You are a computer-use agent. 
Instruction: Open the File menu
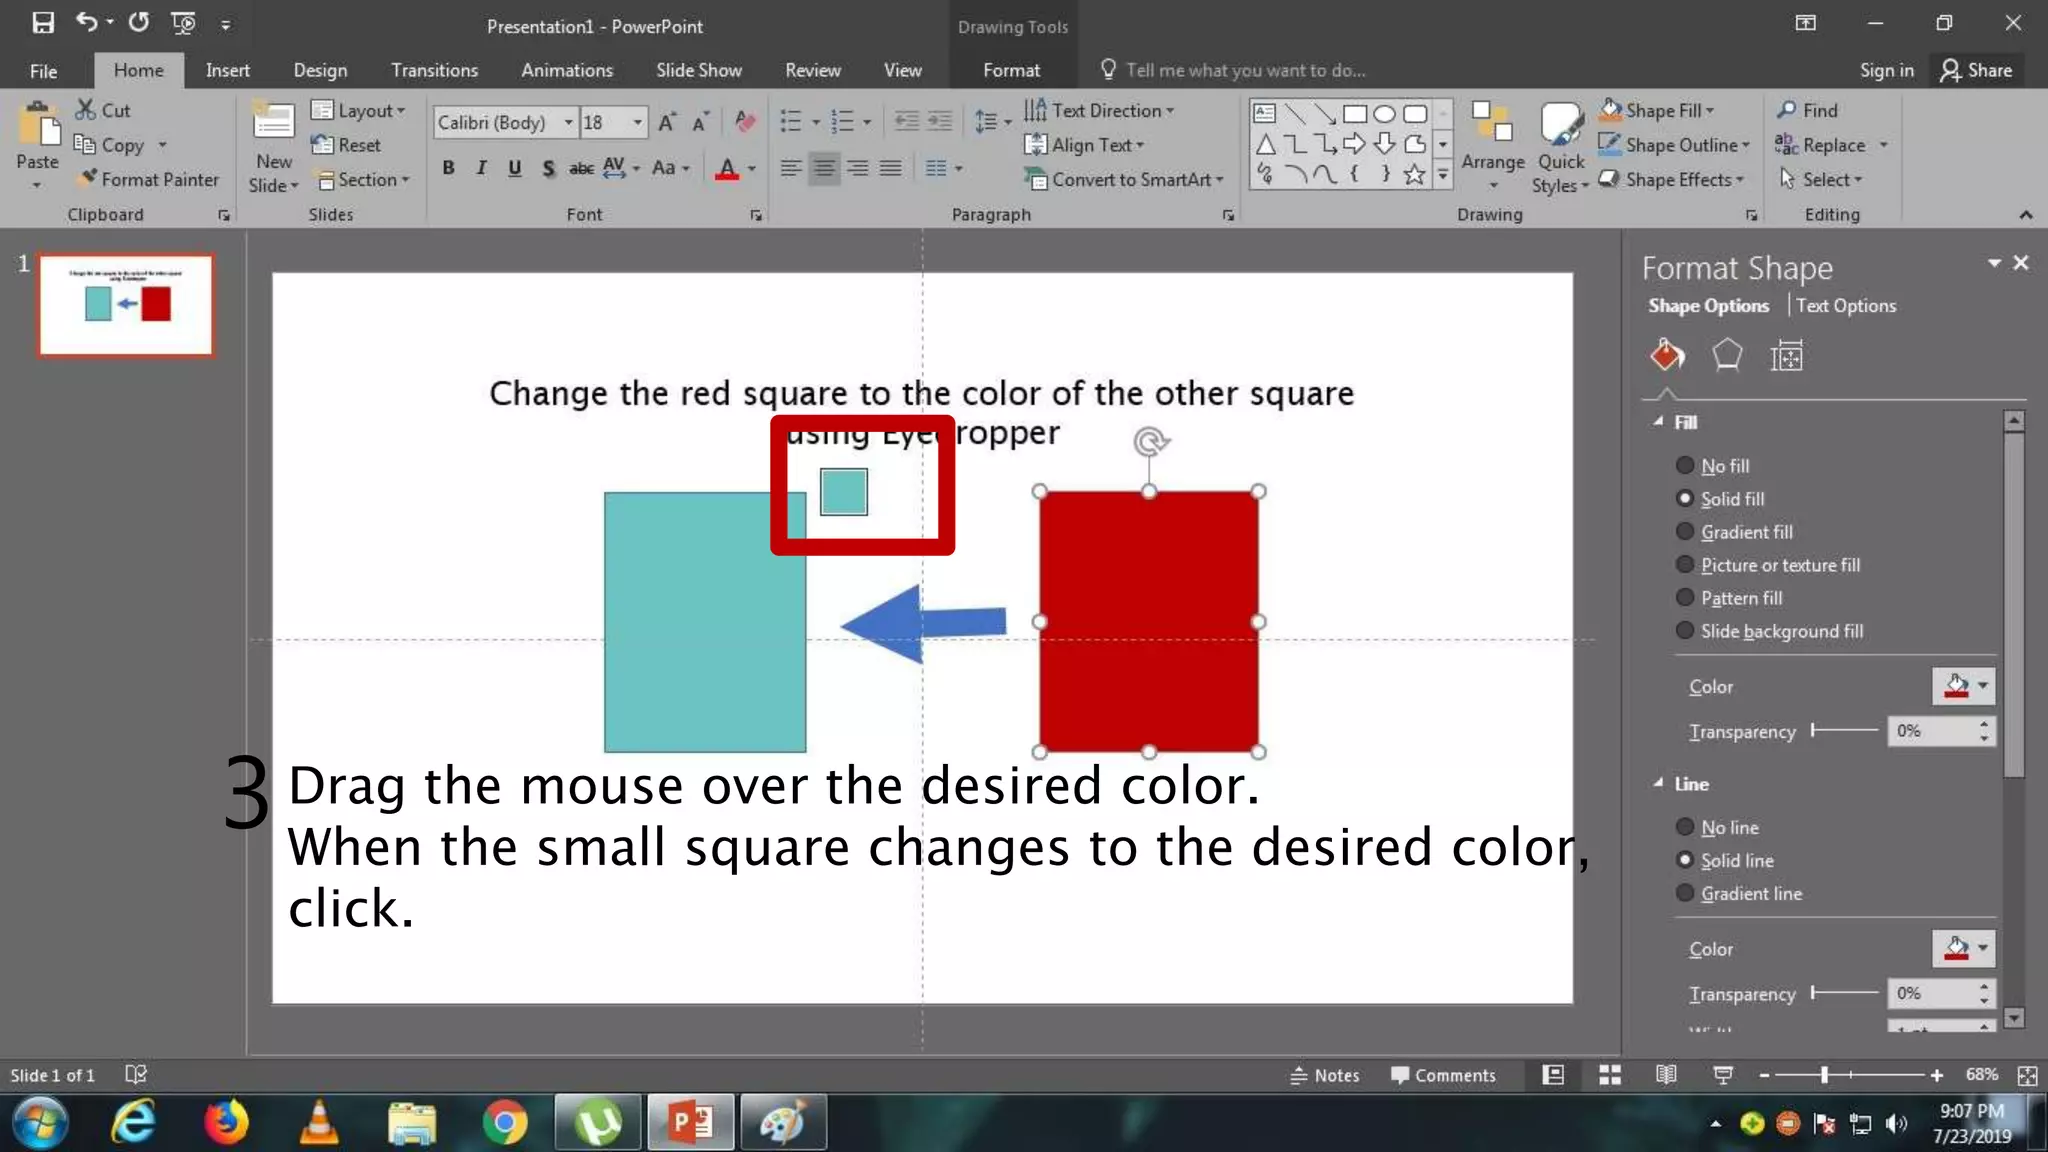point(43,70)
